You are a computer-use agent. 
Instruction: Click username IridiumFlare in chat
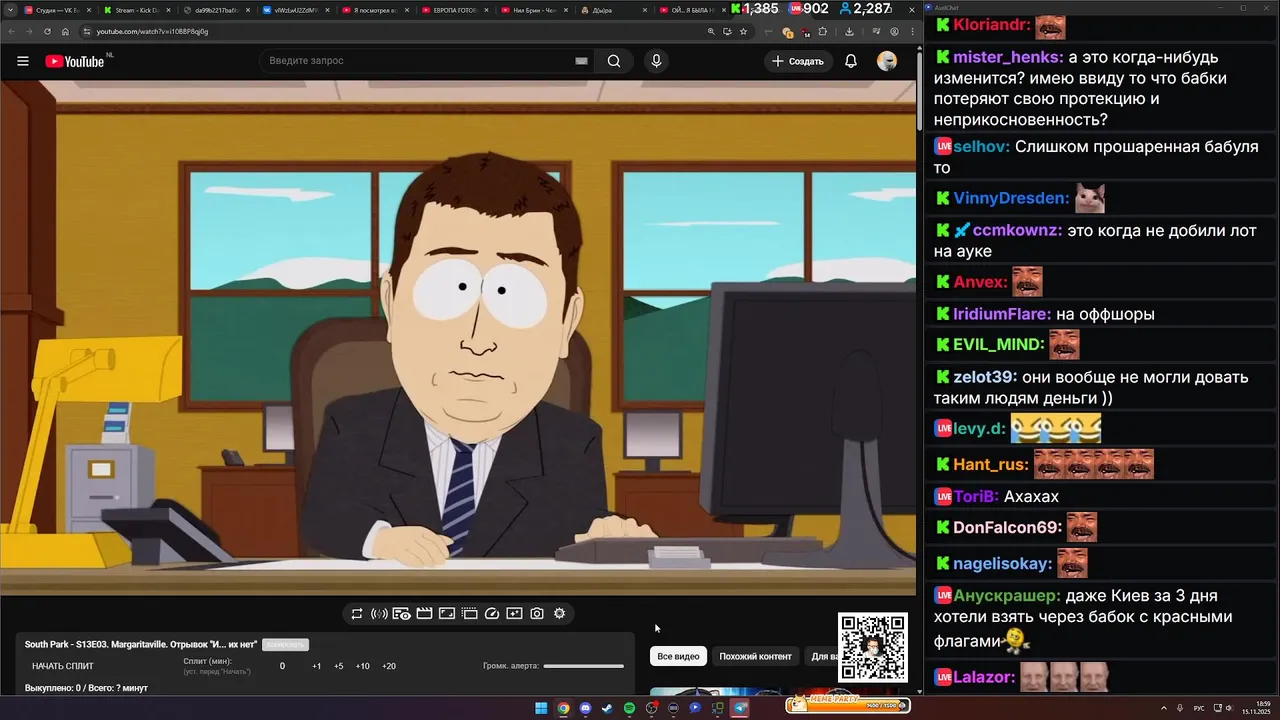1002,314
